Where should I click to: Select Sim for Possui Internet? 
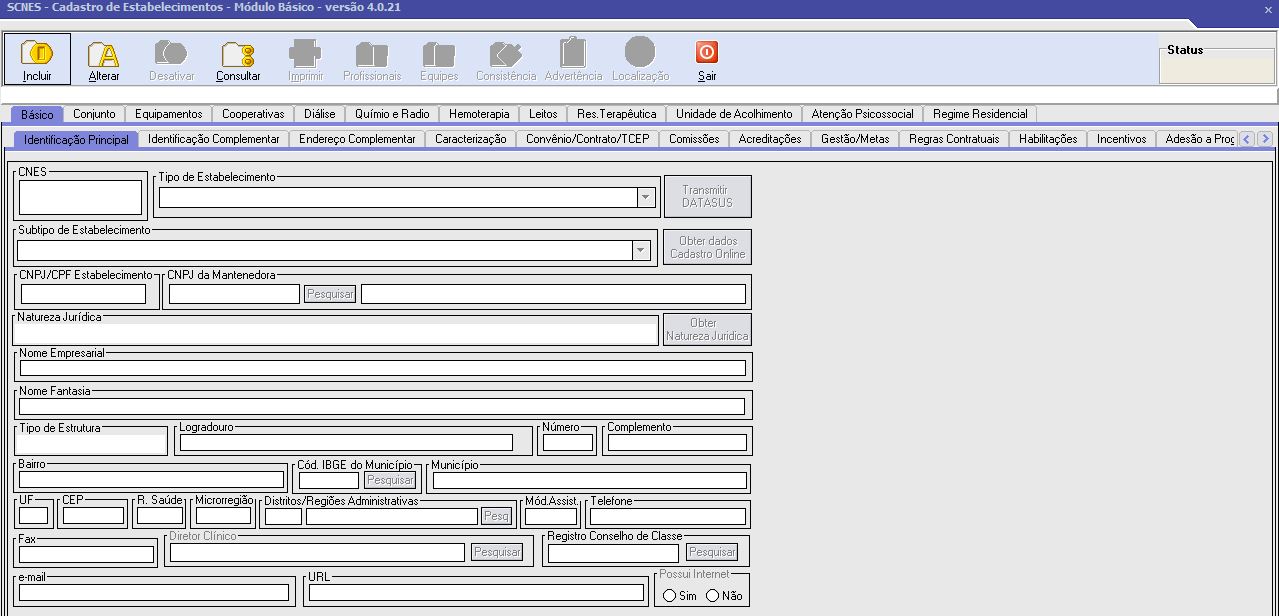coord(669,596)
